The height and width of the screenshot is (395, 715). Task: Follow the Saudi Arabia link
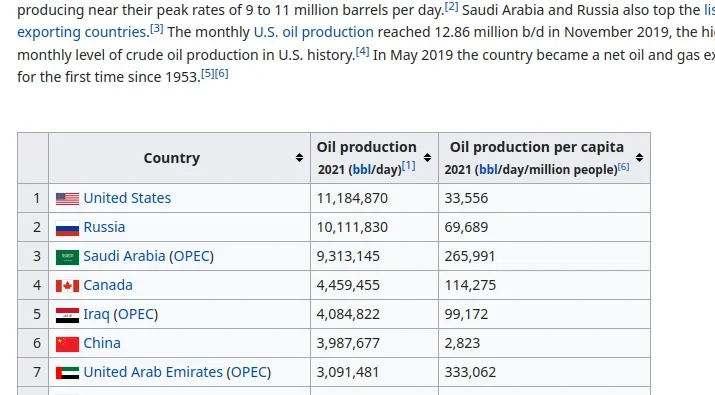(124, 256)
